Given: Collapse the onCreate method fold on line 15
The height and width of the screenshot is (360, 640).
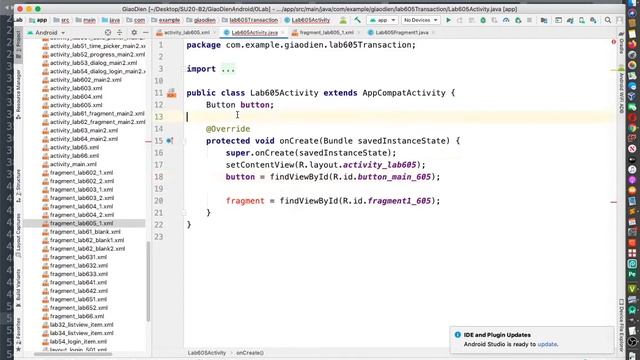Looking at the screenshot, I should click(184, 141).
